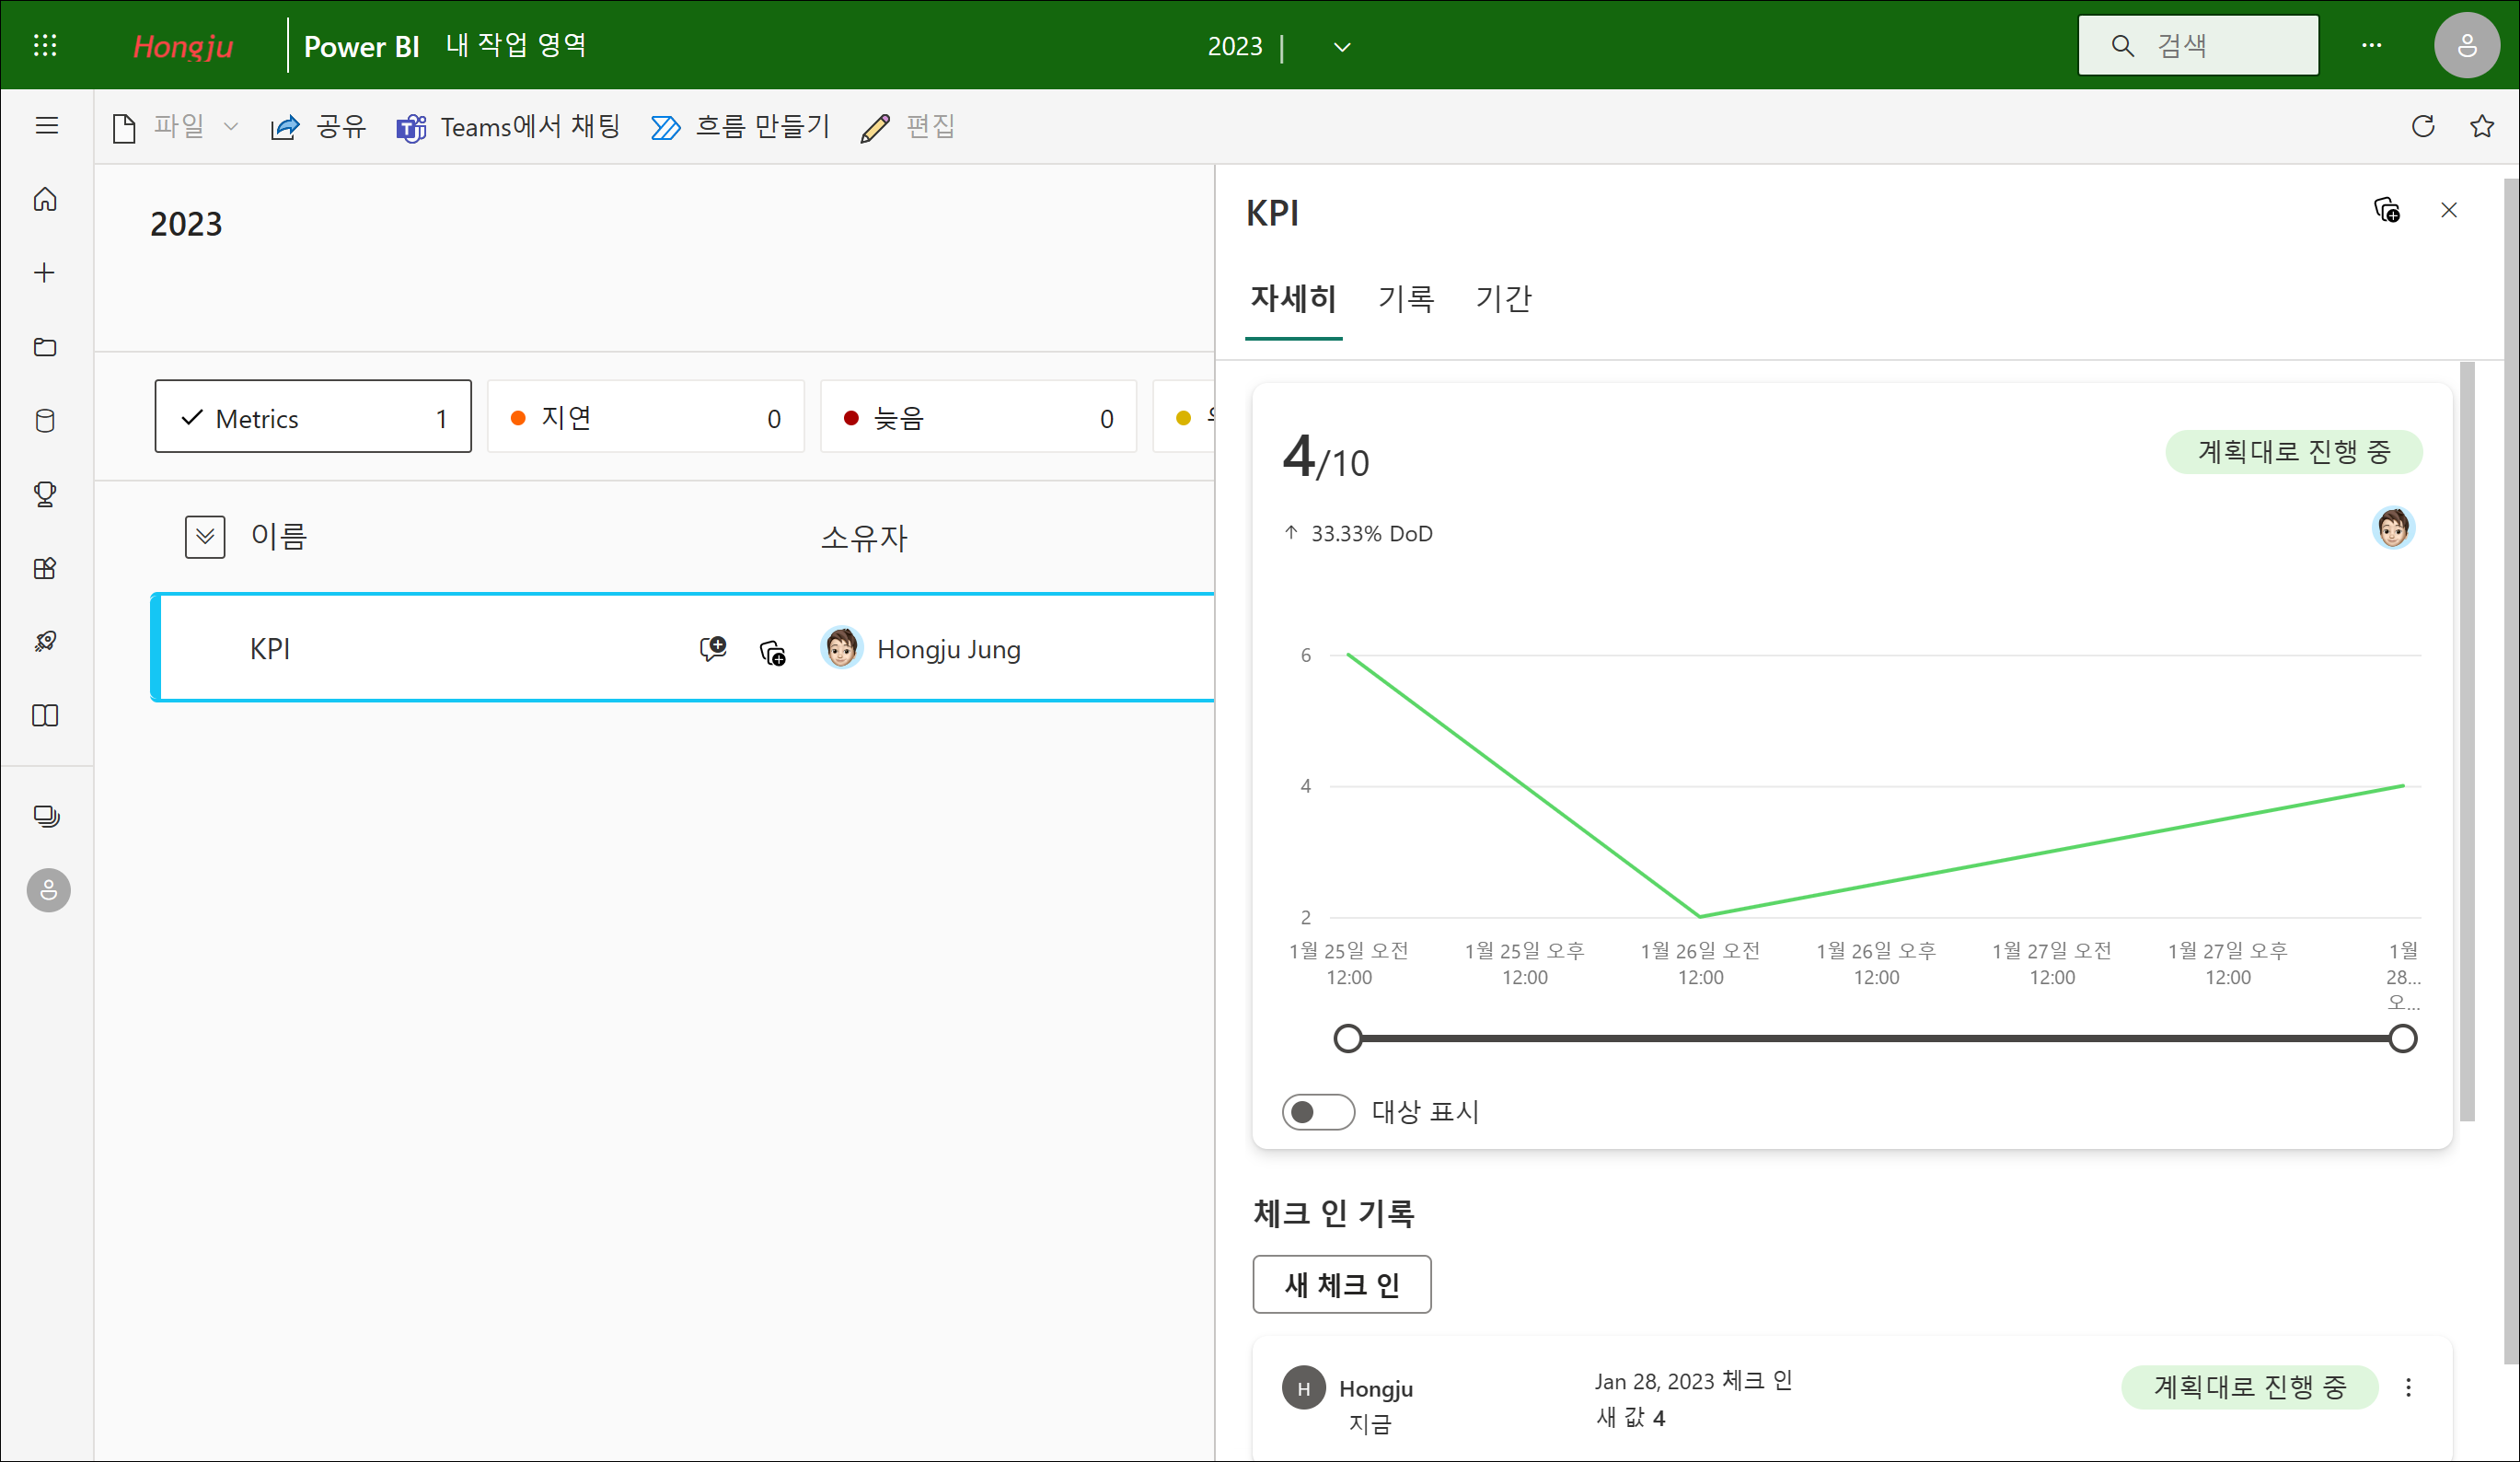This screenshot has height=1462, width=2520.
Task: Click the Home icon in the sidebar
Action: click(45, 199)
